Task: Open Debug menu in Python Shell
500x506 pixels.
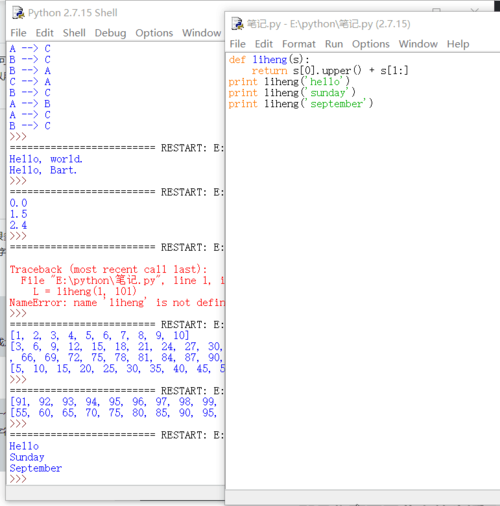Action: 110,33
